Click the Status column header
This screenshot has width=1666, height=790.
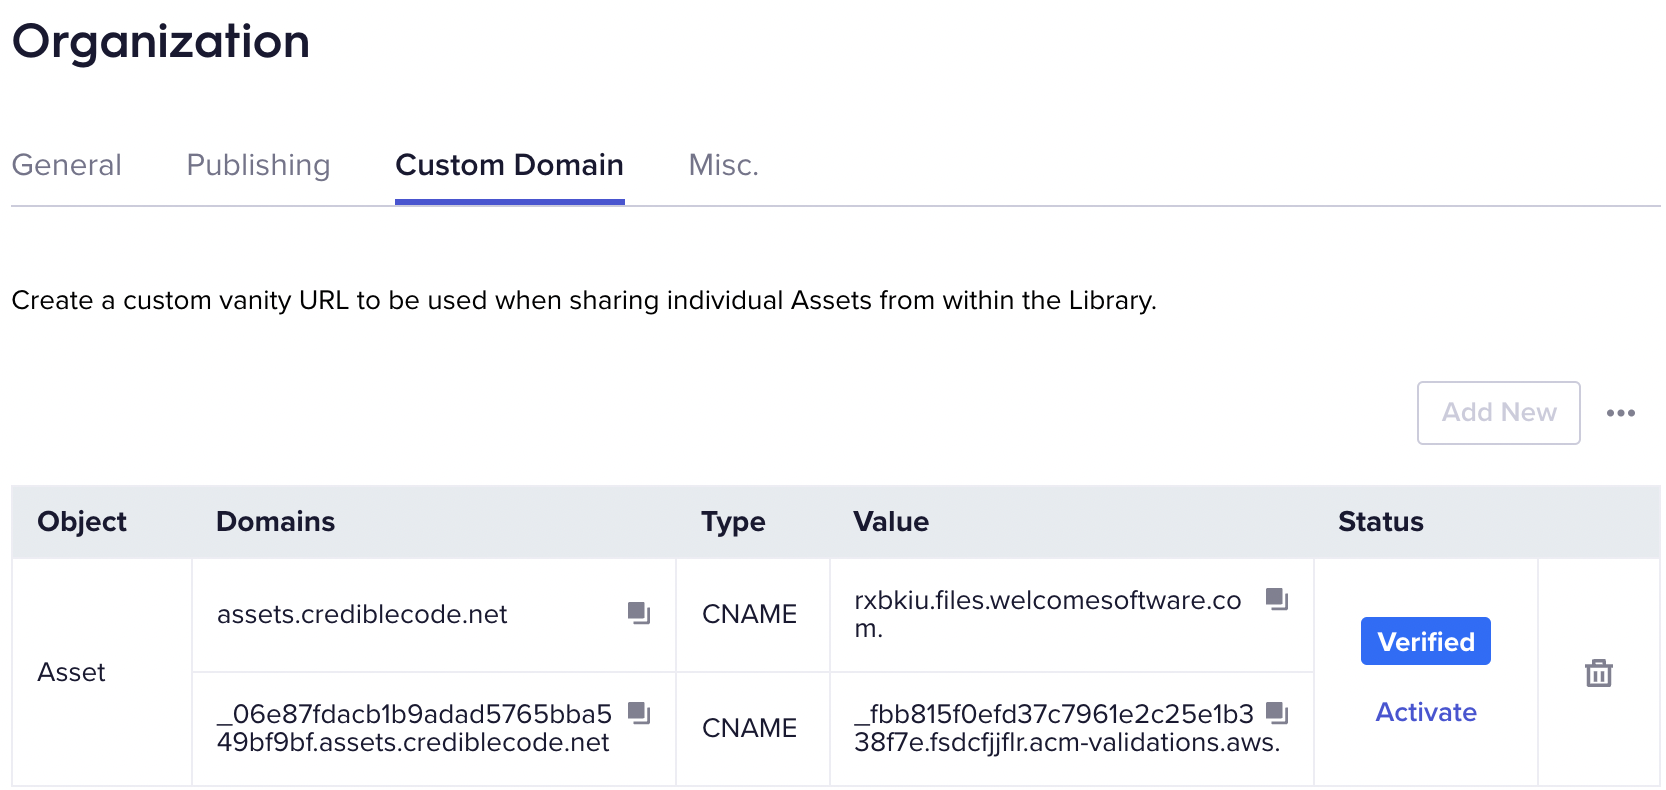tap(1381, 522)
